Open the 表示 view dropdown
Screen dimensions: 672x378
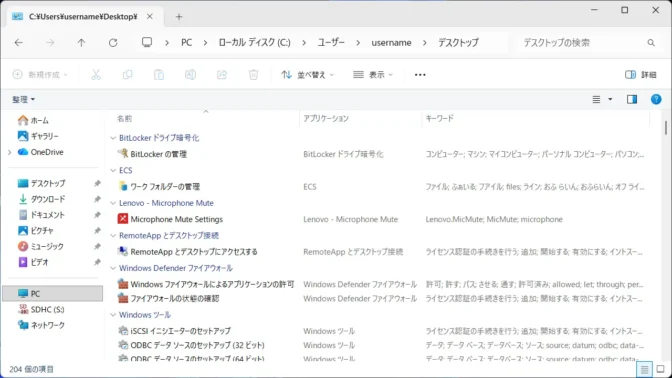[x=373, y=75]
